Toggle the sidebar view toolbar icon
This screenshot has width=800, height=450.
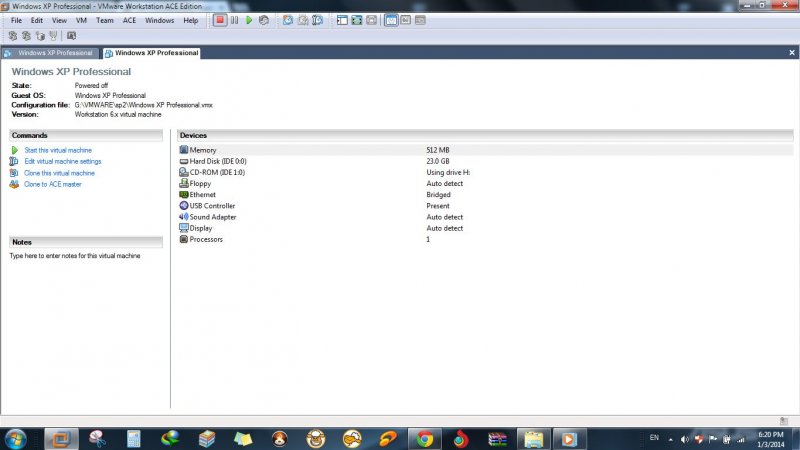coord(342,20)
